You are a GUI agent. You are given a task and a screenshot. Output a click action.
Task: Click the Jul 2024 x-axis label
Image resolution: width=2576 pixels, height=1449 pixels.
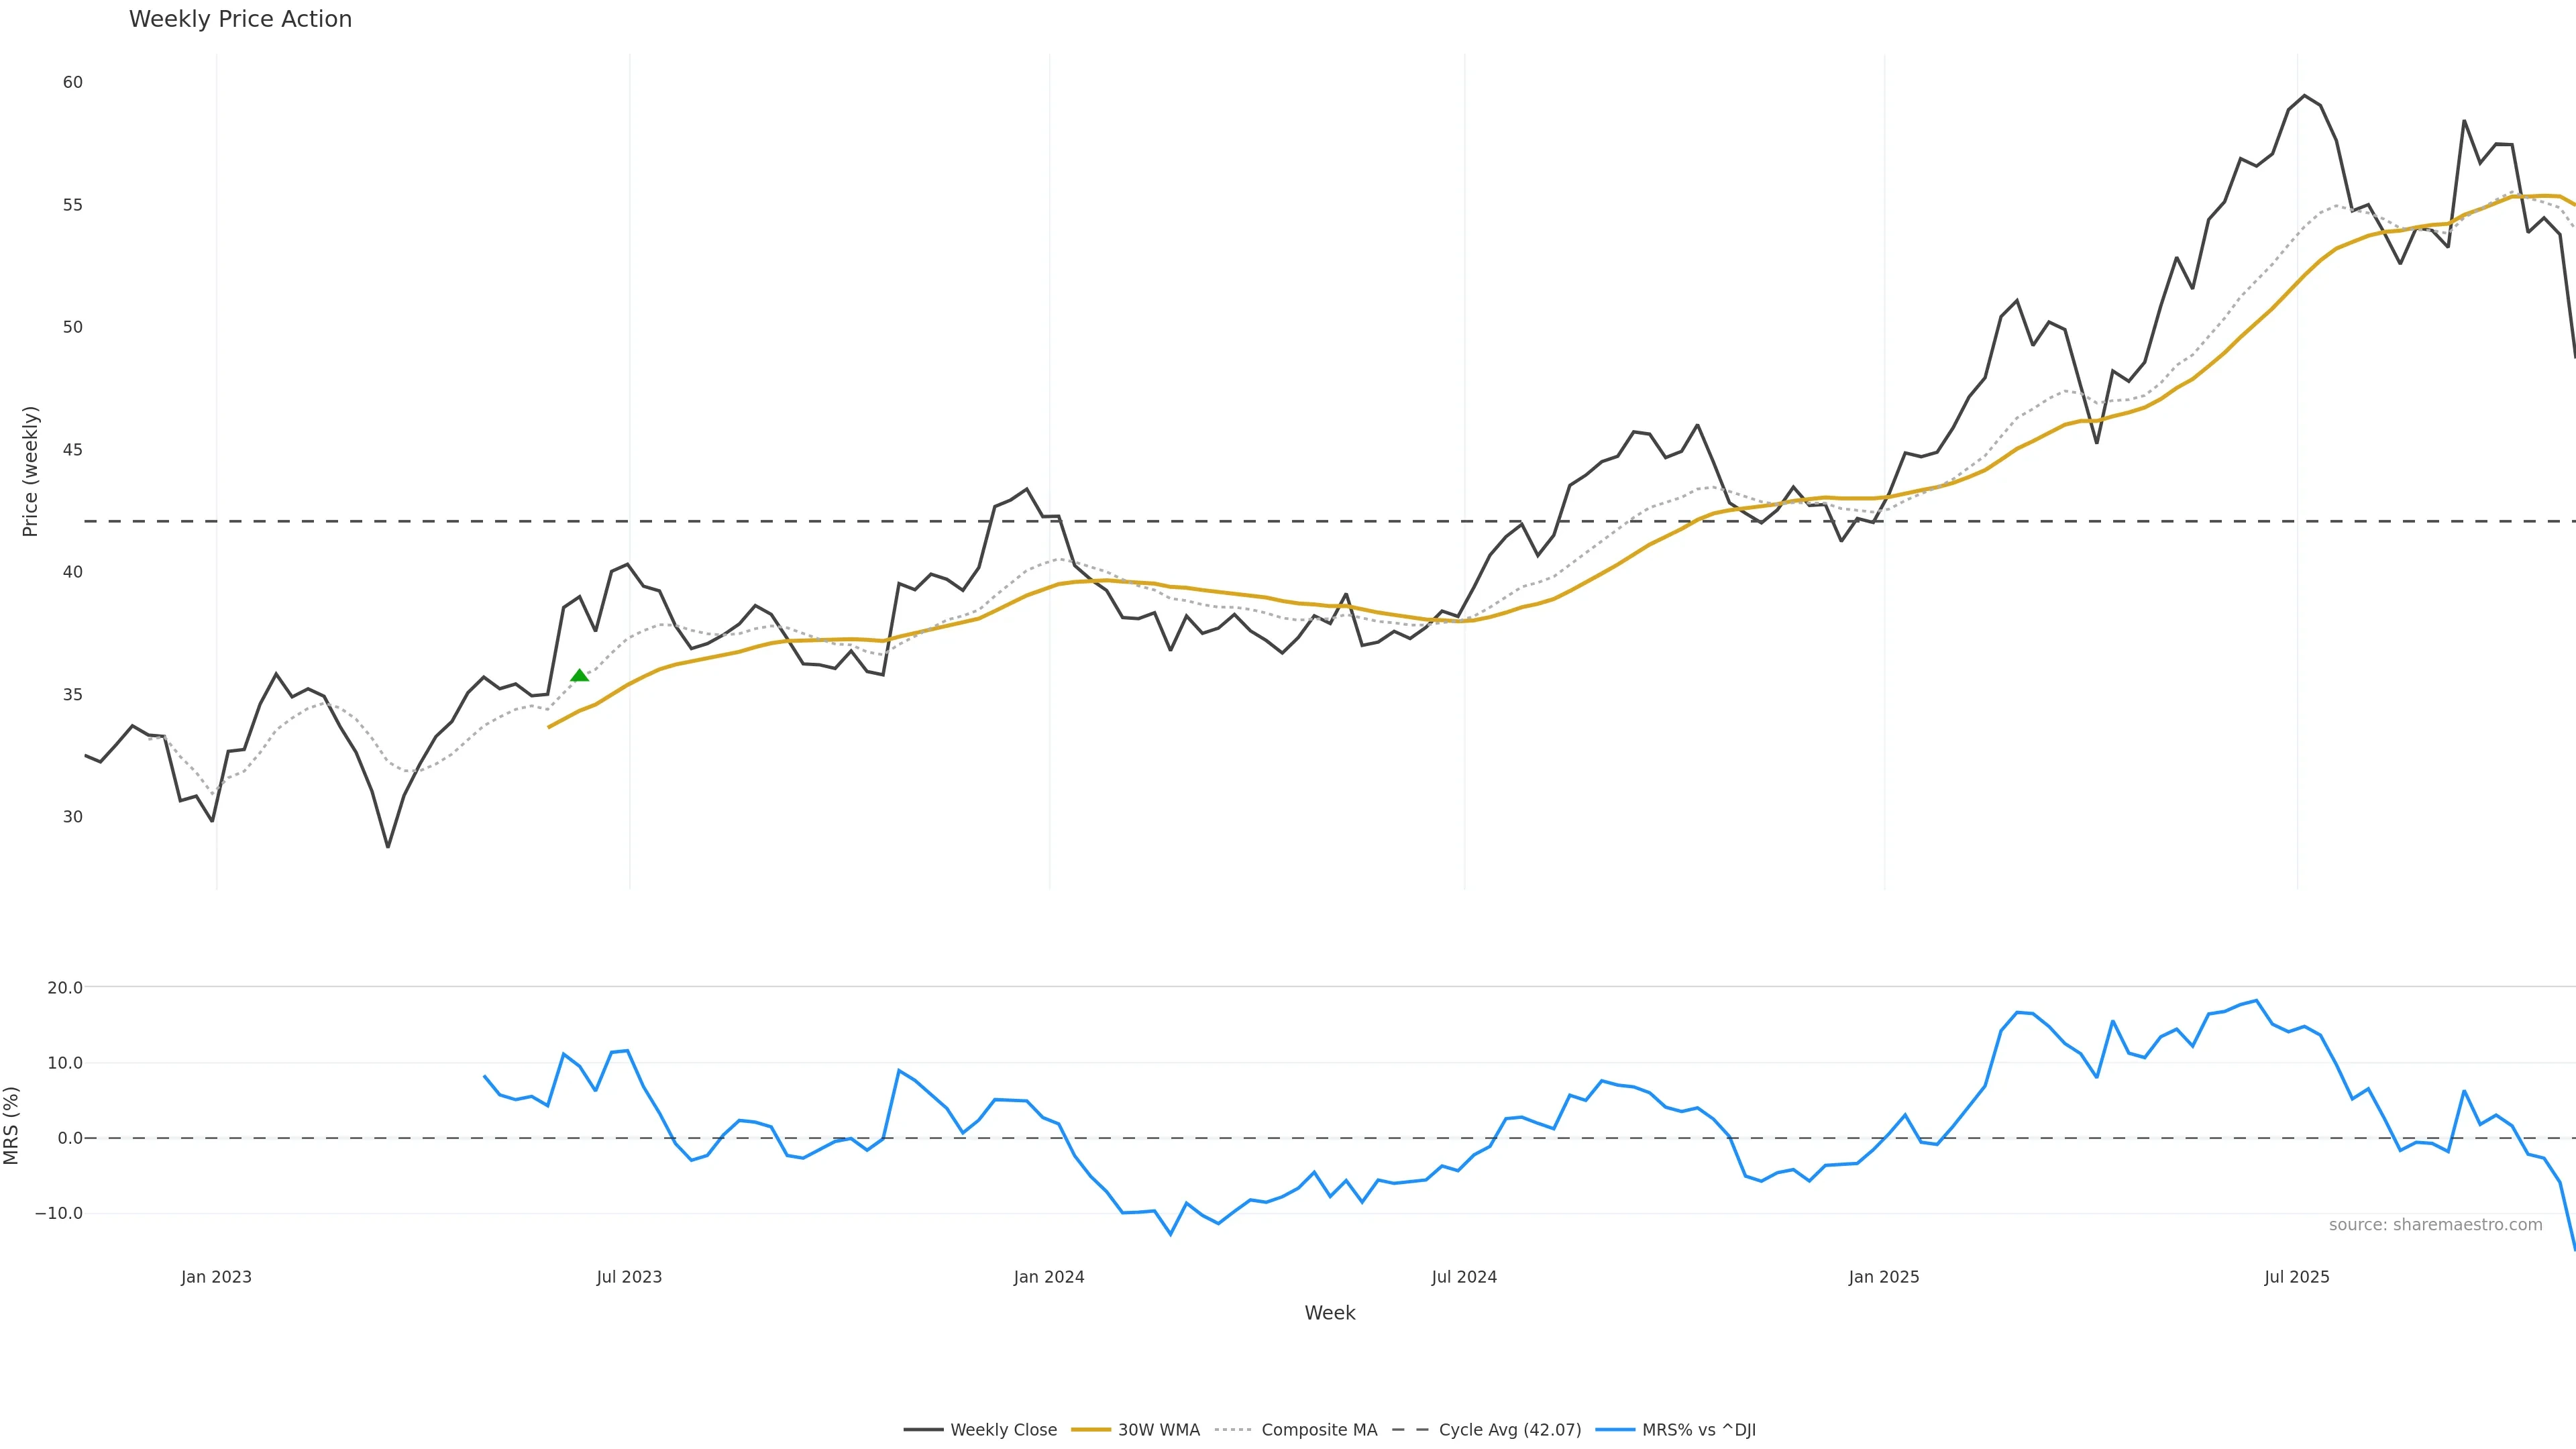point(1464,1277)
